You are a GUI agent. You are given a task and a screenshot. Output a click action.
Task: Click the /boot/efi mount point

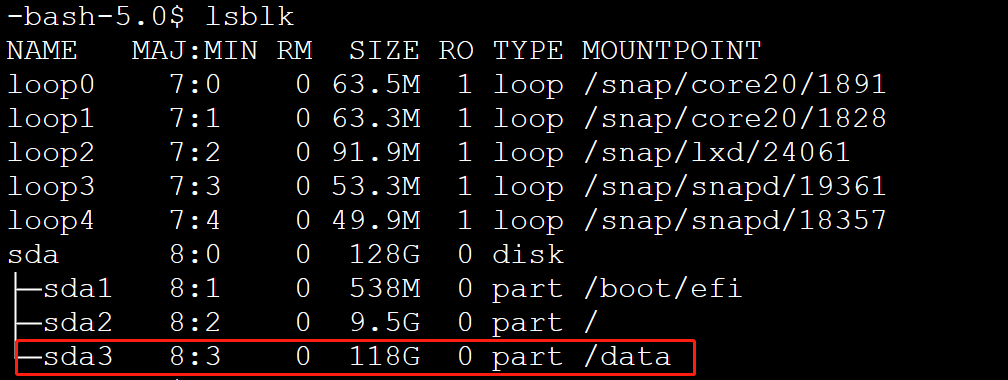[662, 289]
